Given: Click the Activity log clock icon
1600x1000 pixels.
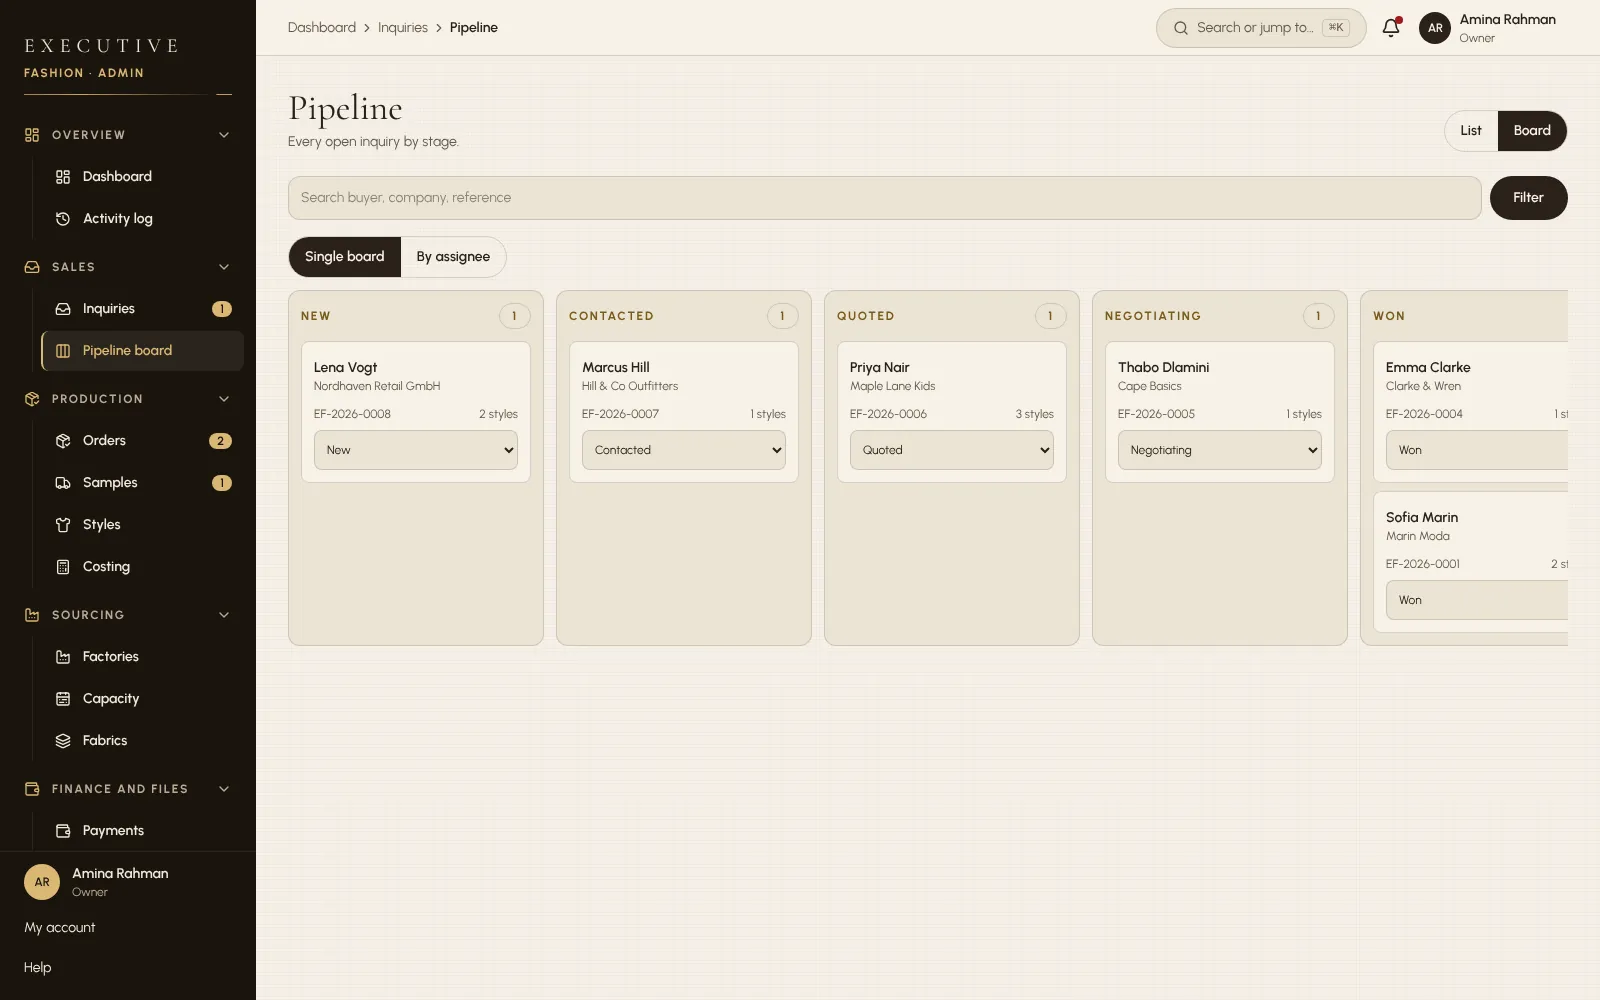Looking at the screenshot, I should (63, 219).
